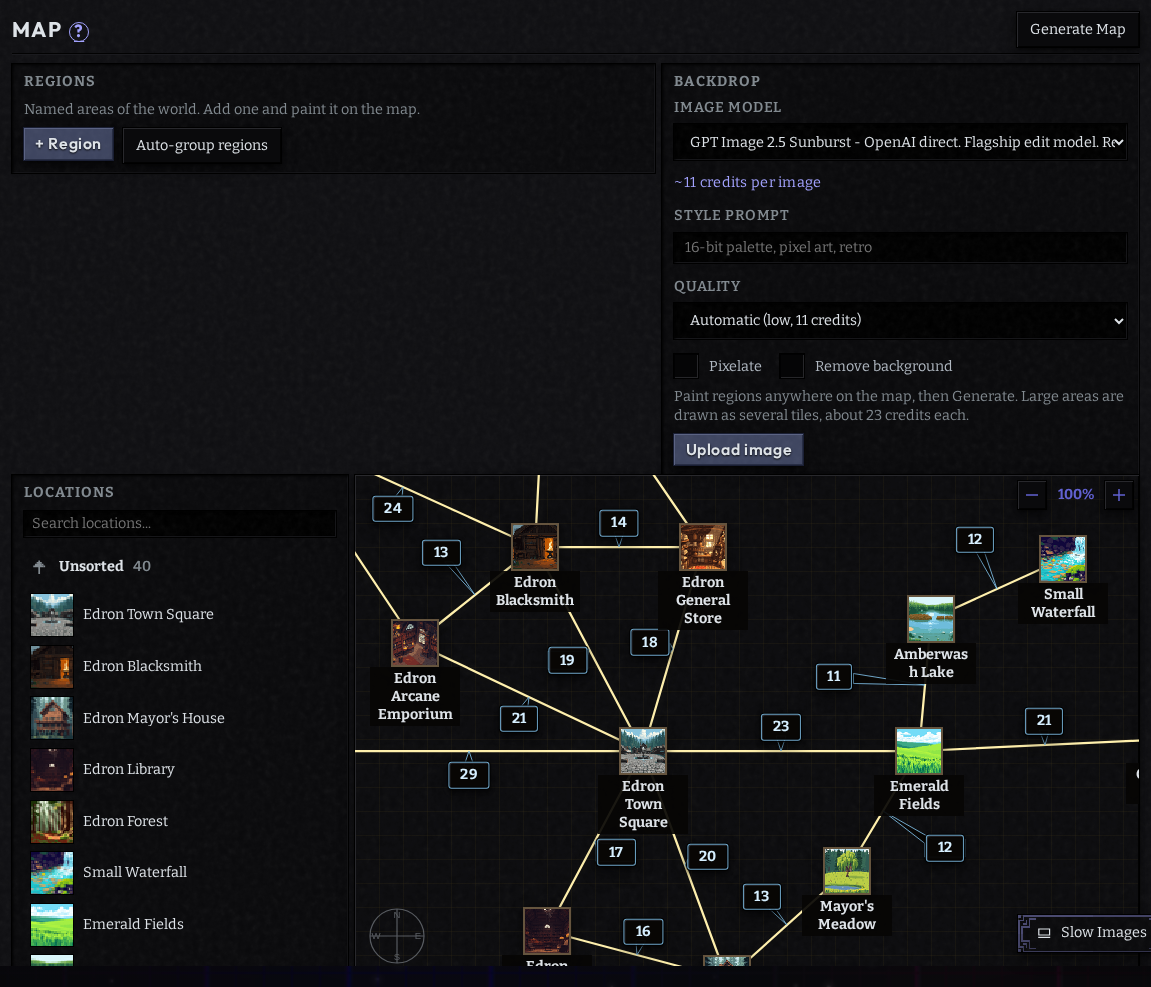This screenshot has width=1151, height=987.
Task: Select Edron Blacksmith in locations list
Action: pyautogui.click(x=180, y=666)
